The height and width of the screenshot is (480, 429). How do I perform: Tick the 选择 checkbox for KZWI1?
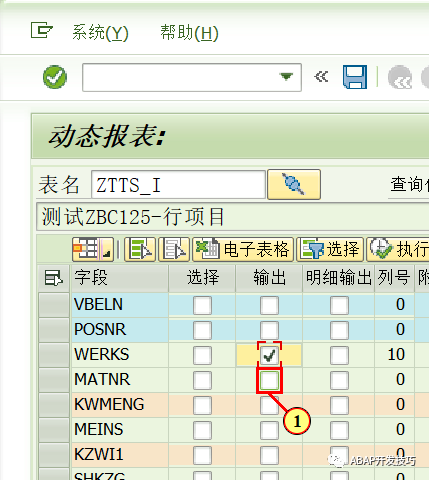pyautogui.click(x=202, y=455)
